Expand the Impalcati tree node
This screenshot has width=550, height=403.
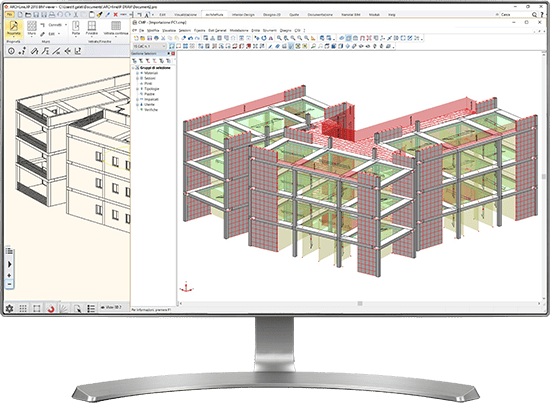coord(138,99)
